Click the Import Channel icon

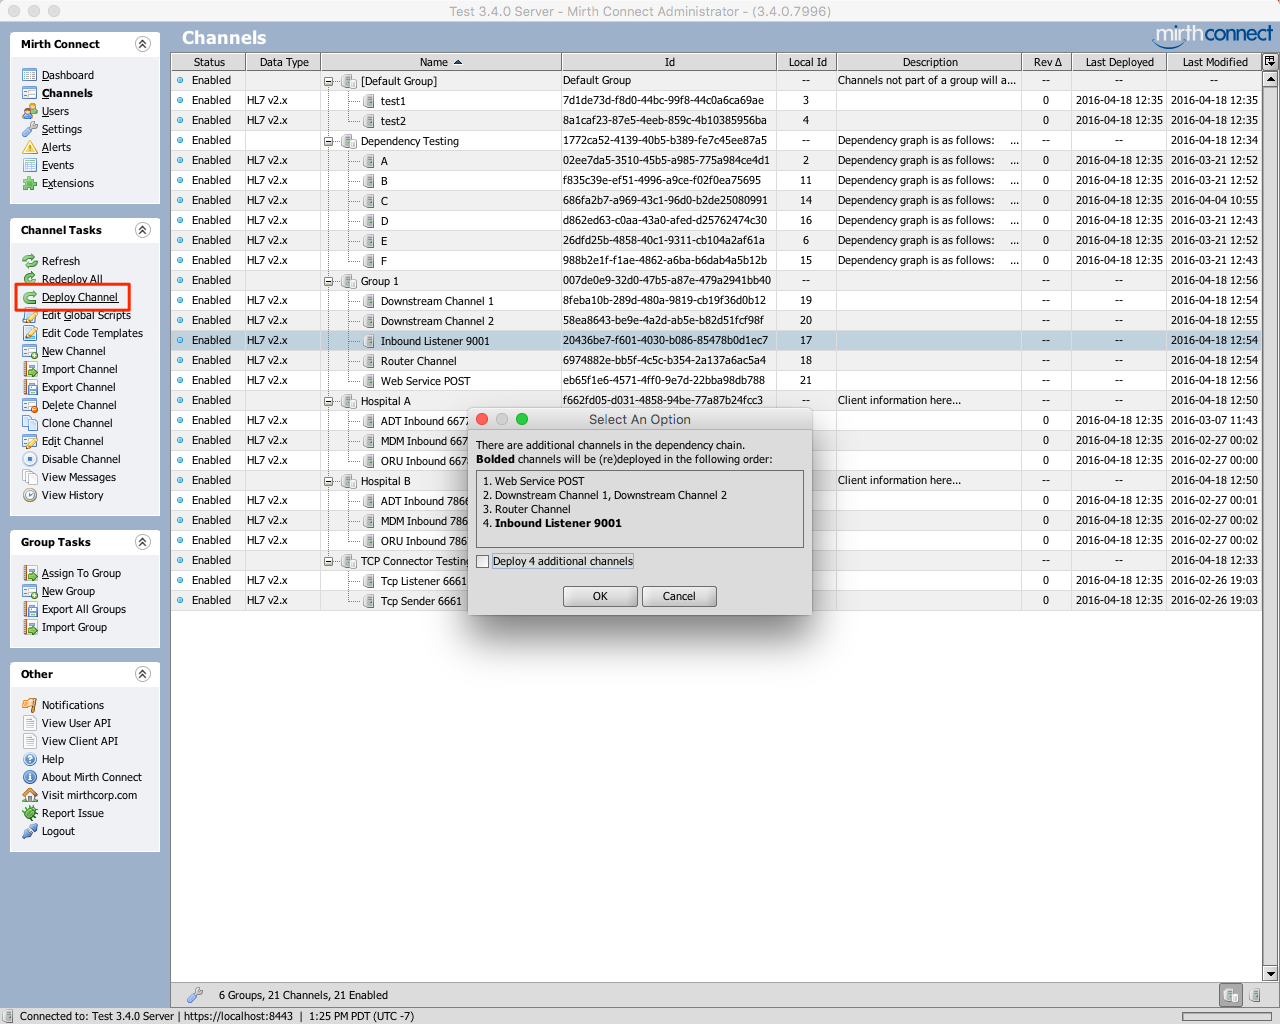(30, 369)
